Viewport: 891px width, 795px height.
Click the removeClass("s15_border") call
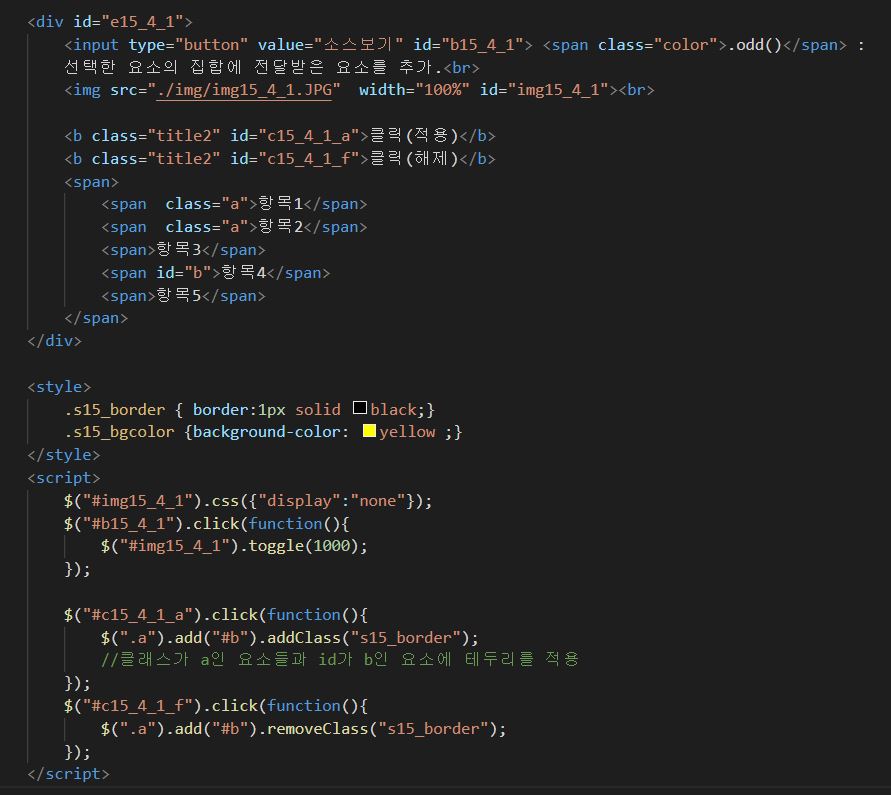382,729
